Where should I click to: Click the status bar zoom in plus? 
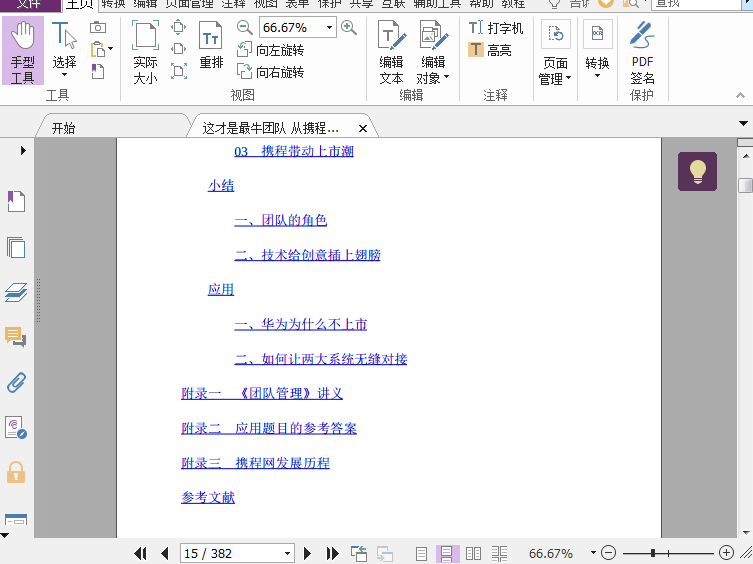(727, 553)
